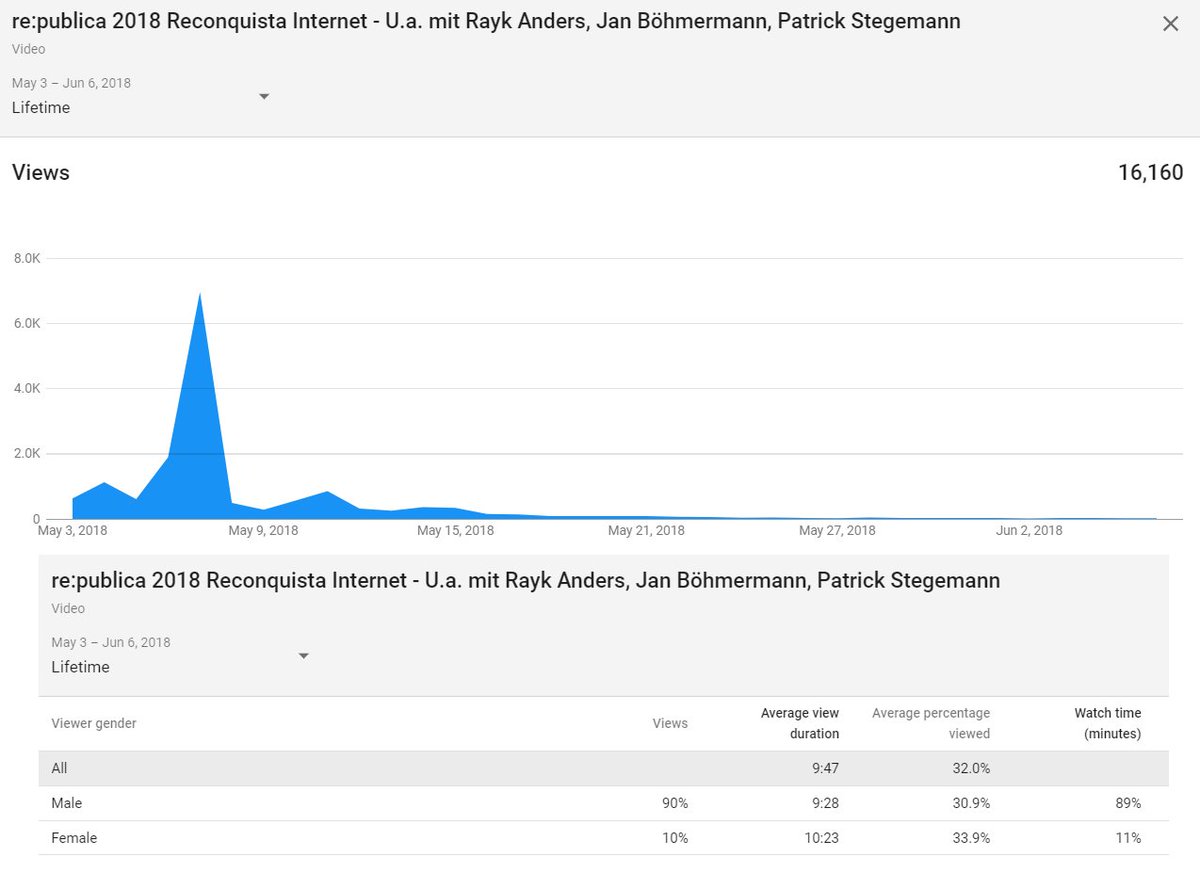
Task: Click the 9:47 average duration for All
Action: click(823, 768)
